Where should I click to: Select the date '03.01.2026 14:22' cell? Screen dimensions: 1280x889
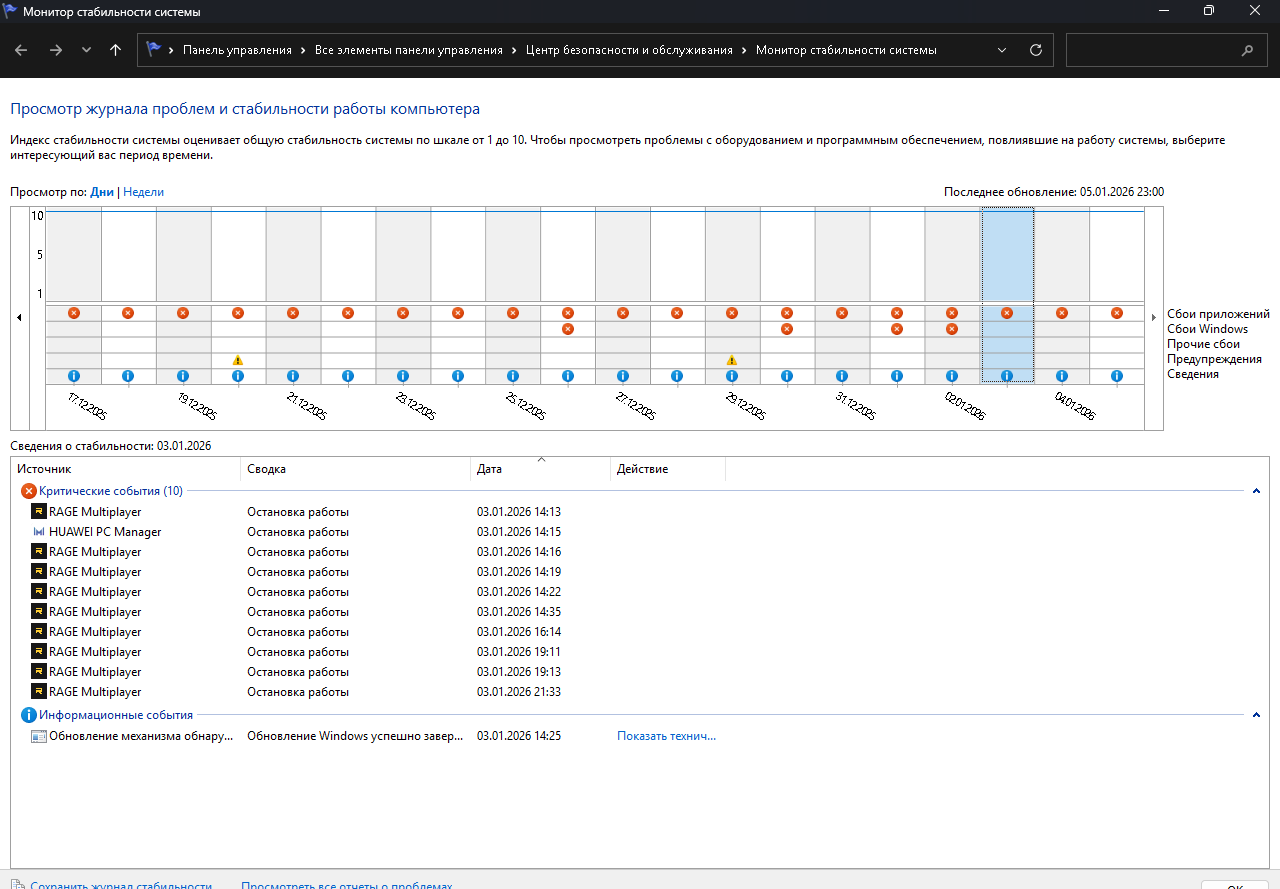(x=519, y=592)
